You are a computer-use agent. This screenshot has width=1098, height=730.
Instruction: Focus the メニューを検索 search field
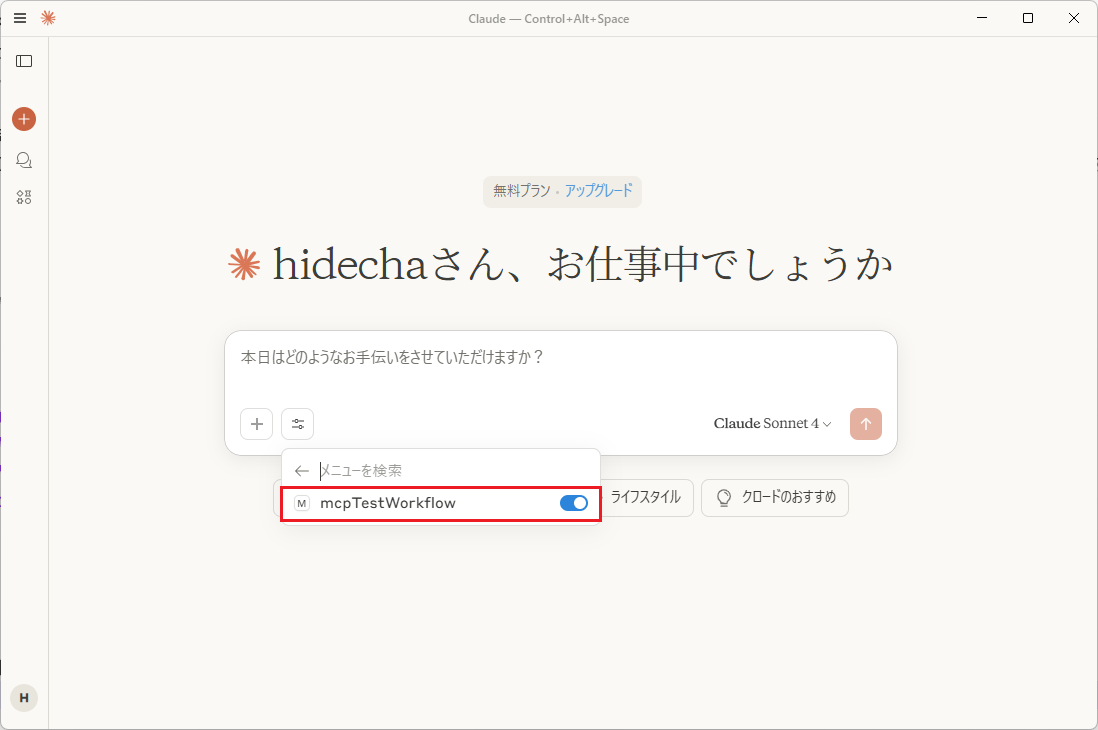point(455,471)
